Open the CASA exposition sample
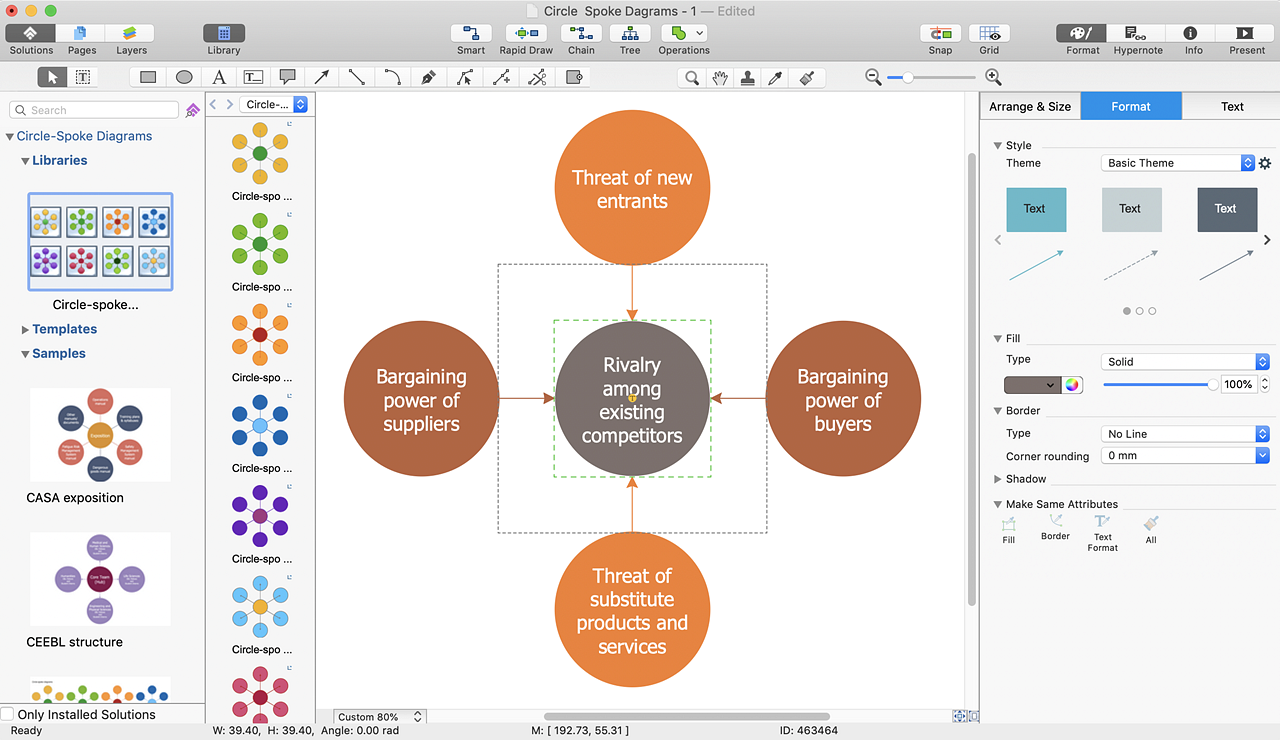The height and width of the screenshot is (740, 1280). 100,434
